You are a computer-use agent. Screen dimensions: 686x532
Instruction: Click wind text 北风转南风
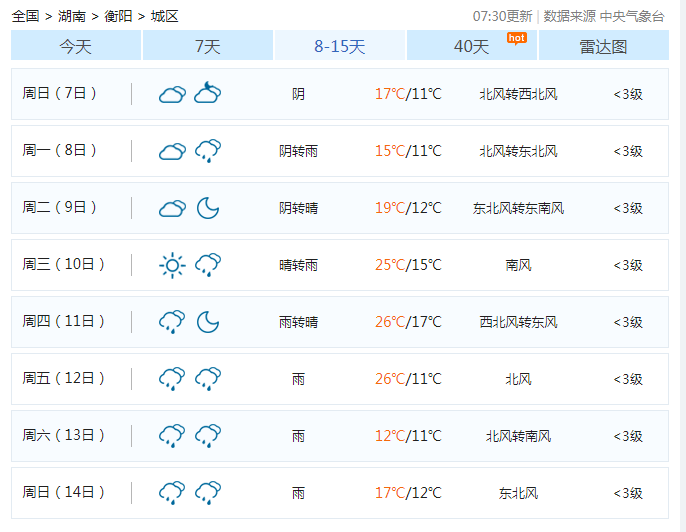point(518,436)
